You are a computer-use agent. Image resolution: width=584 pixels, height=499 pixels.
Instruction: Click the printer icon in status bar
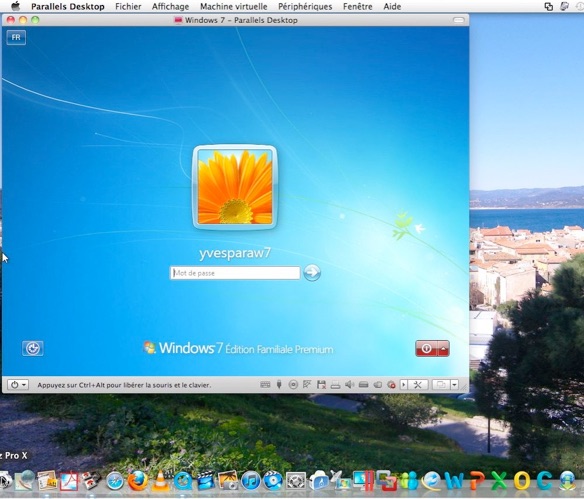(335, 385)
